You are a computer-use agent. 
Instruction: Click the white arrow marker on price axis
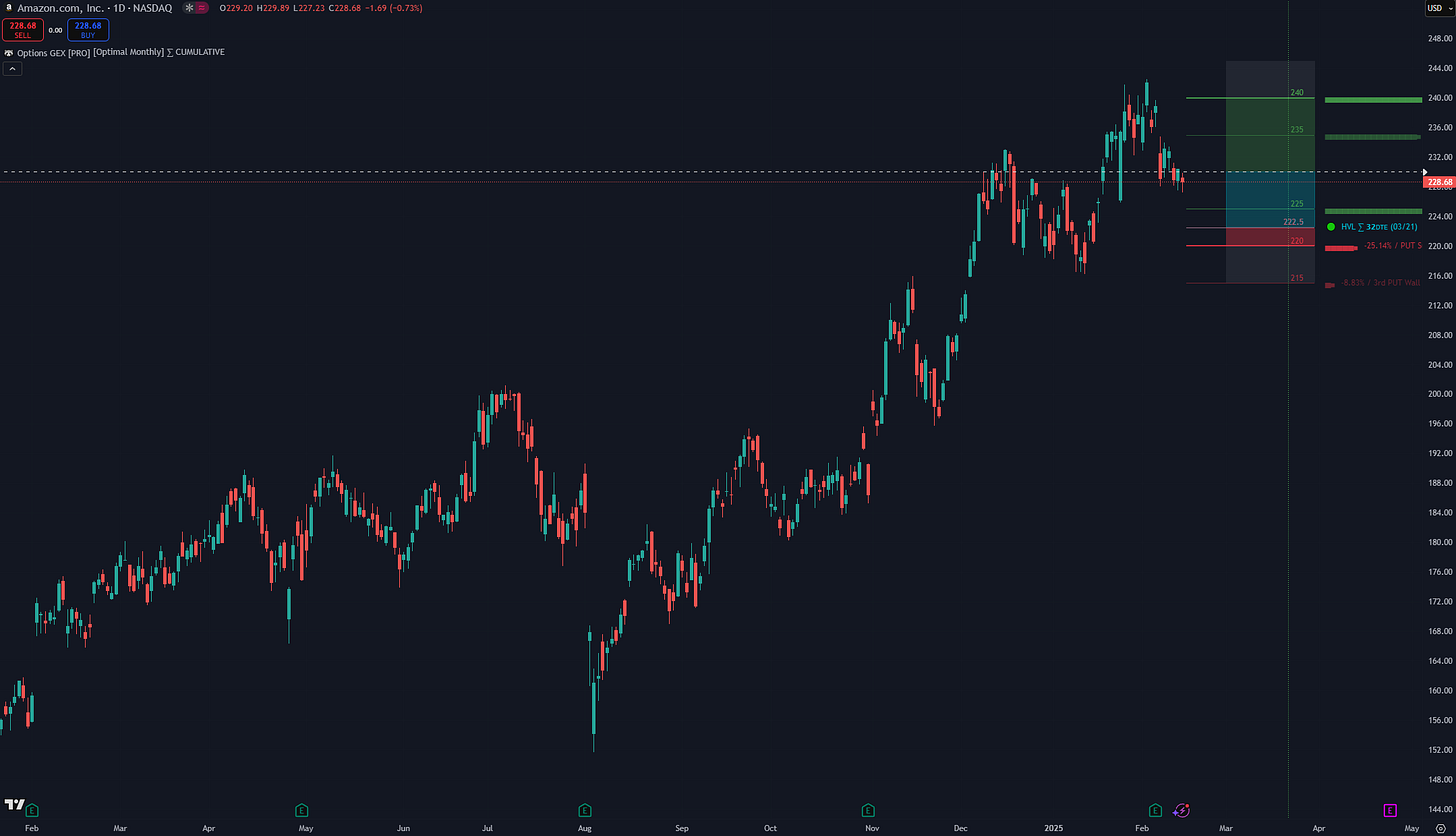click(x=1425, y=172)
